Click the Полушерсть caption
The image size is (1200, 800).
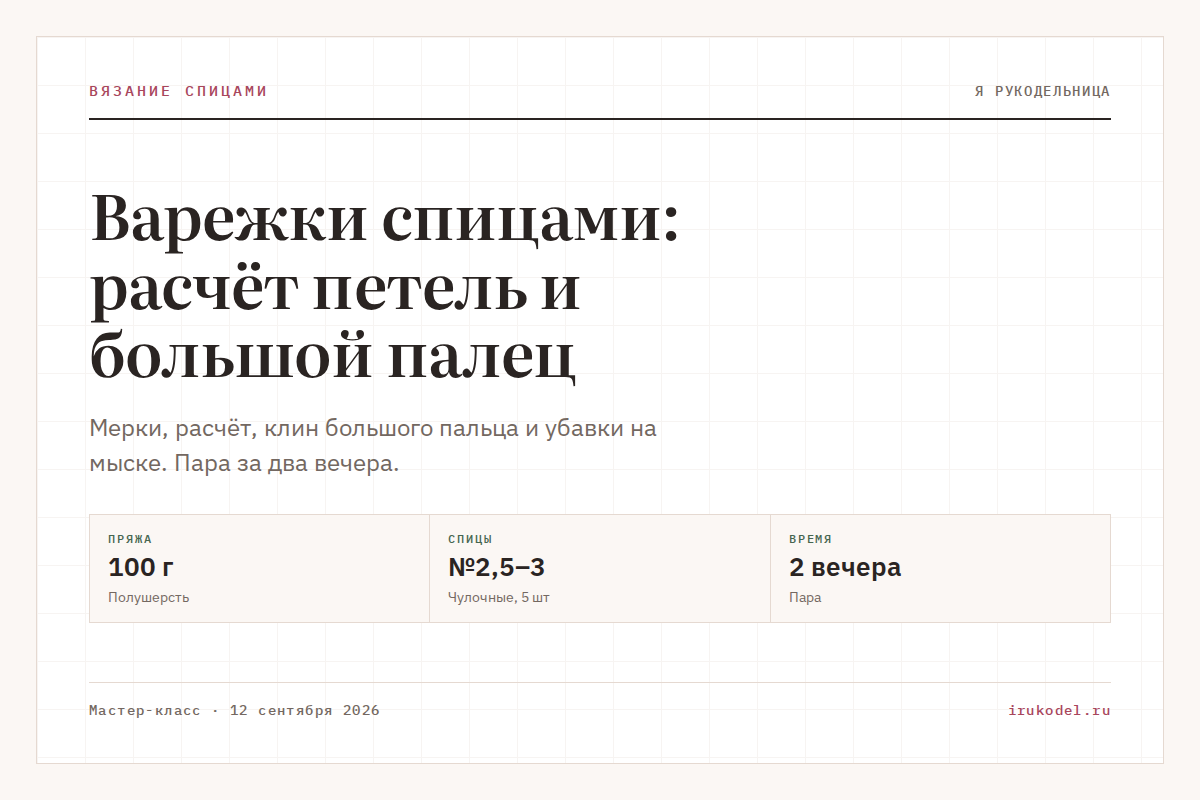pos(148,598)
